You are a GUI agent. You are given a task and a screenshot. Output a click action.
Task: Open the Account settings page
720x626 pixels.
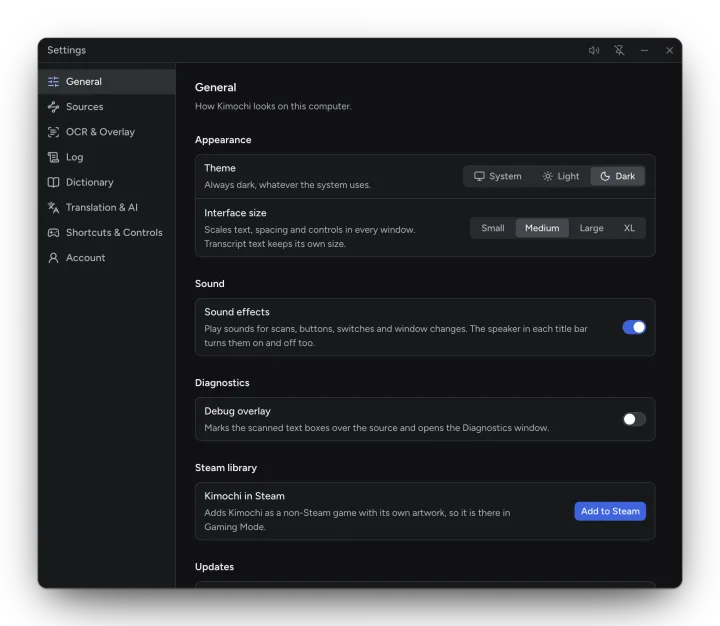tap(107, 258)
